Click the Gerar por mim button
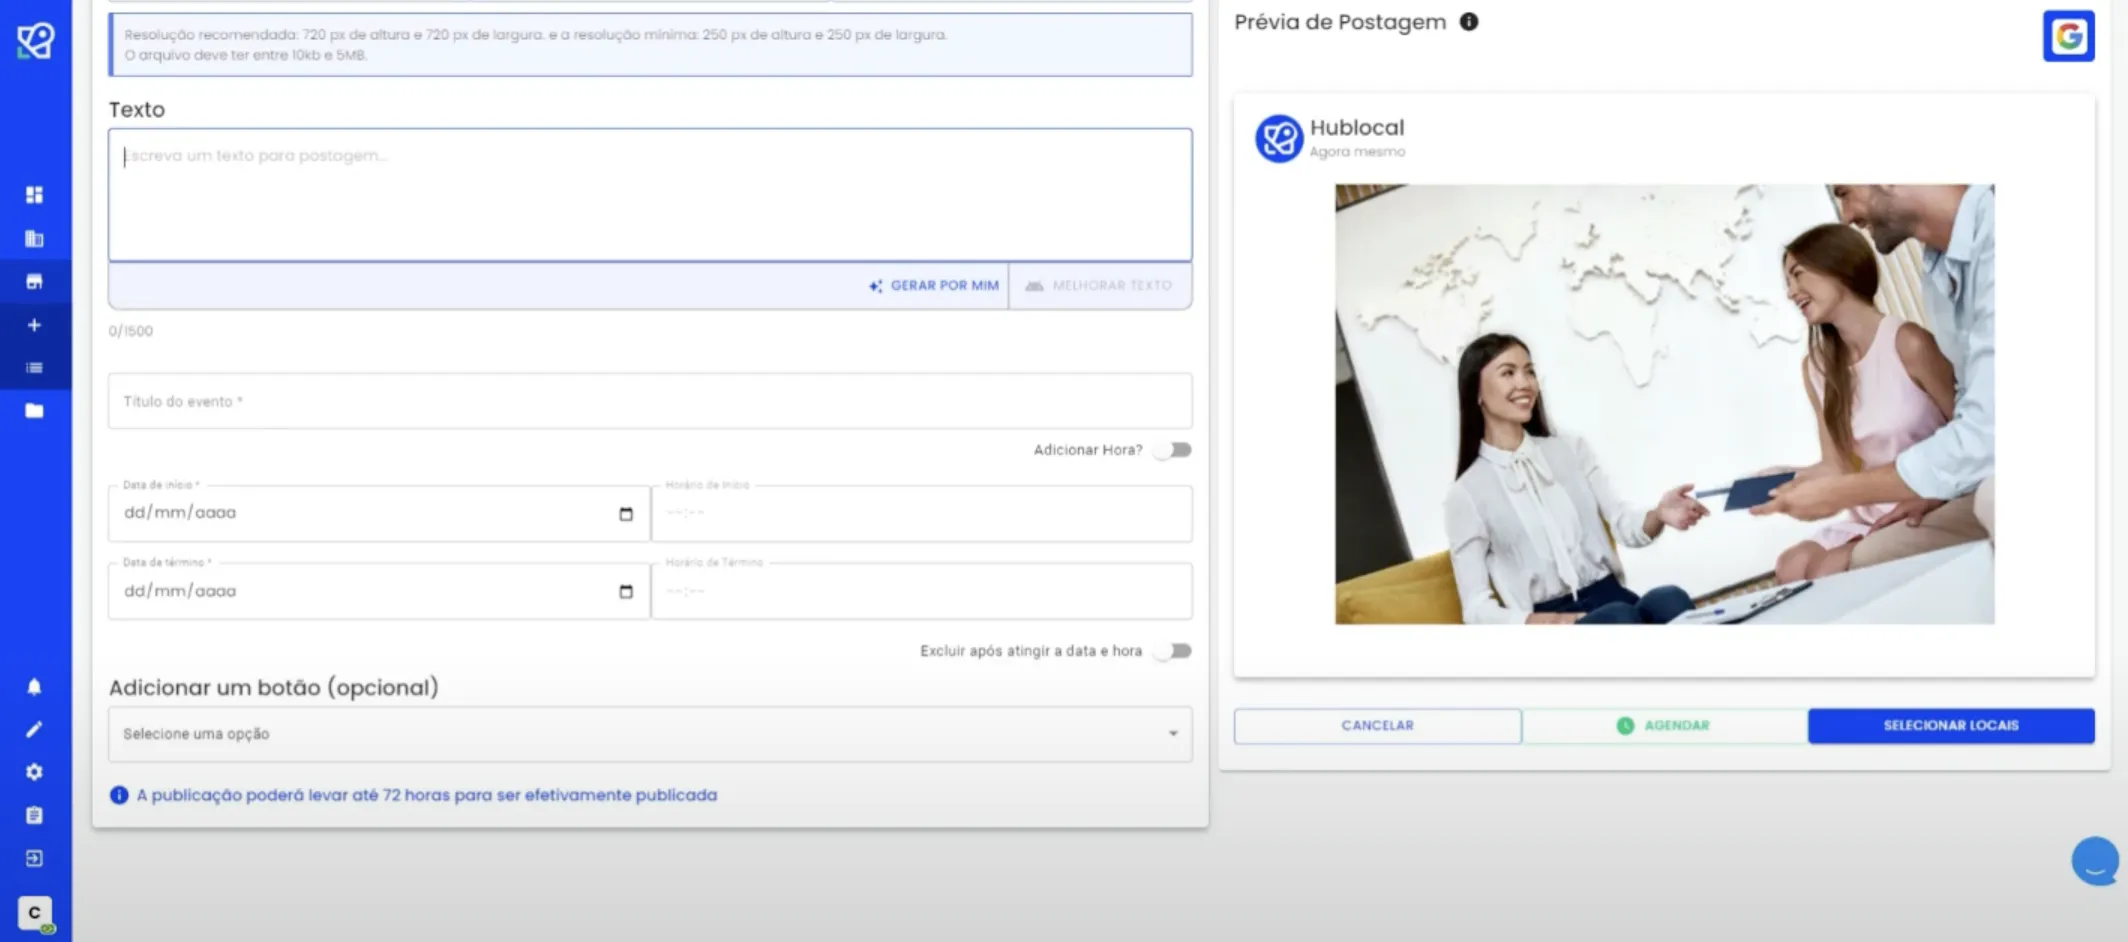Viewport: 2128px width, 942px height. point(934,286)
